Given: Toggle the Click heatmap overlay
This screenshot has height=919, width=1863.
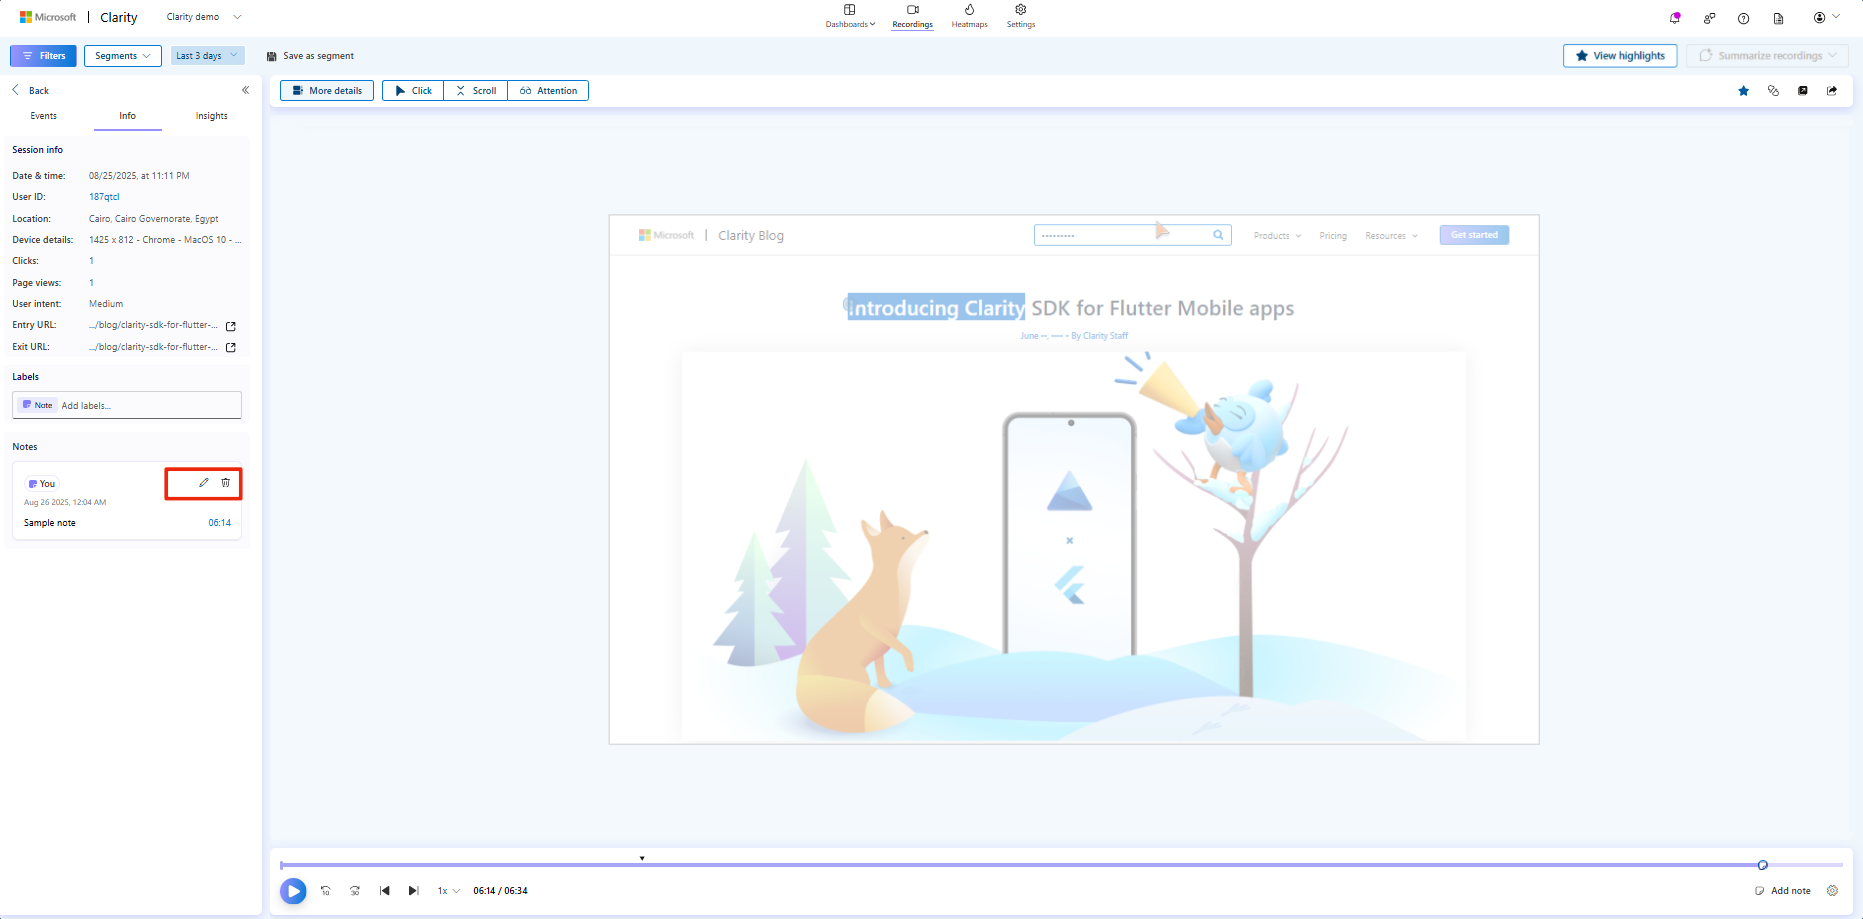Looking at the screenshot, I should coord(413,91).
